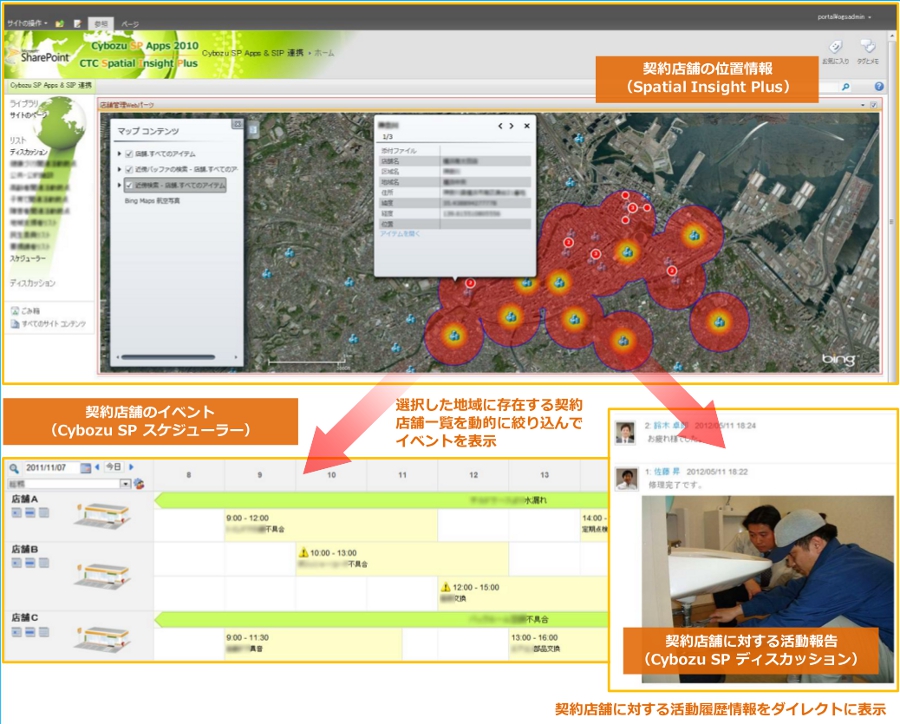
Task: Click the scheduler search magnifier icon
Action: coord(14,469)
